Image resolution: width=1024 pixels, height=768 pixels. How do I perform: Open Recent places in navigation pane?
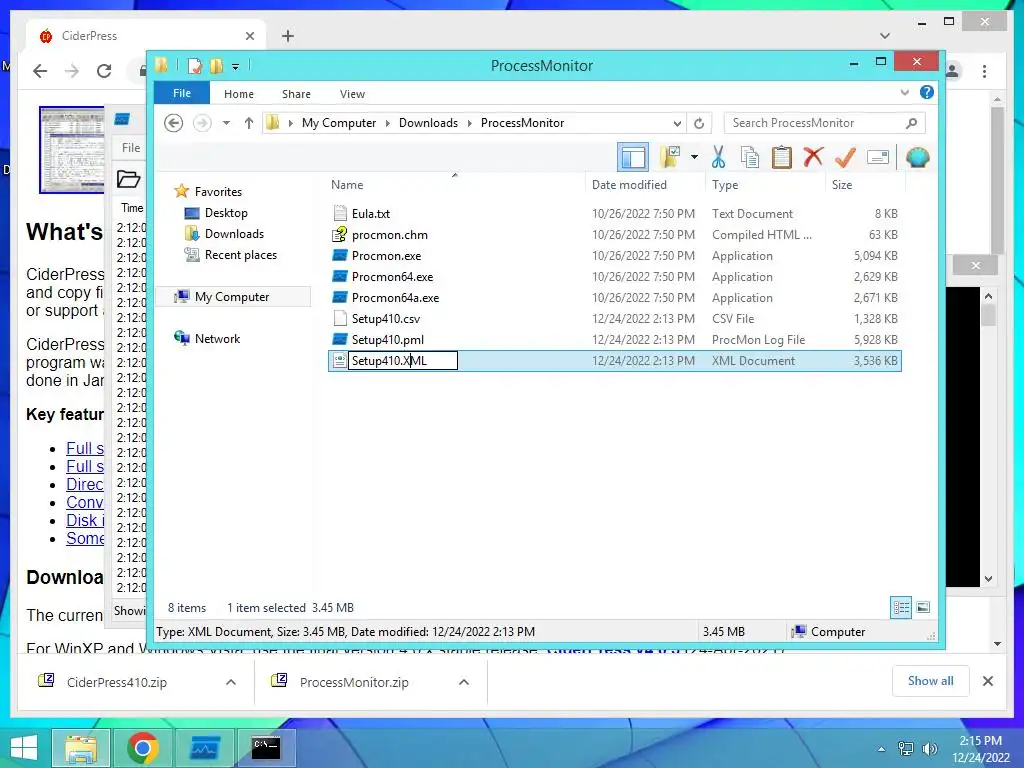tap(240, 255)
